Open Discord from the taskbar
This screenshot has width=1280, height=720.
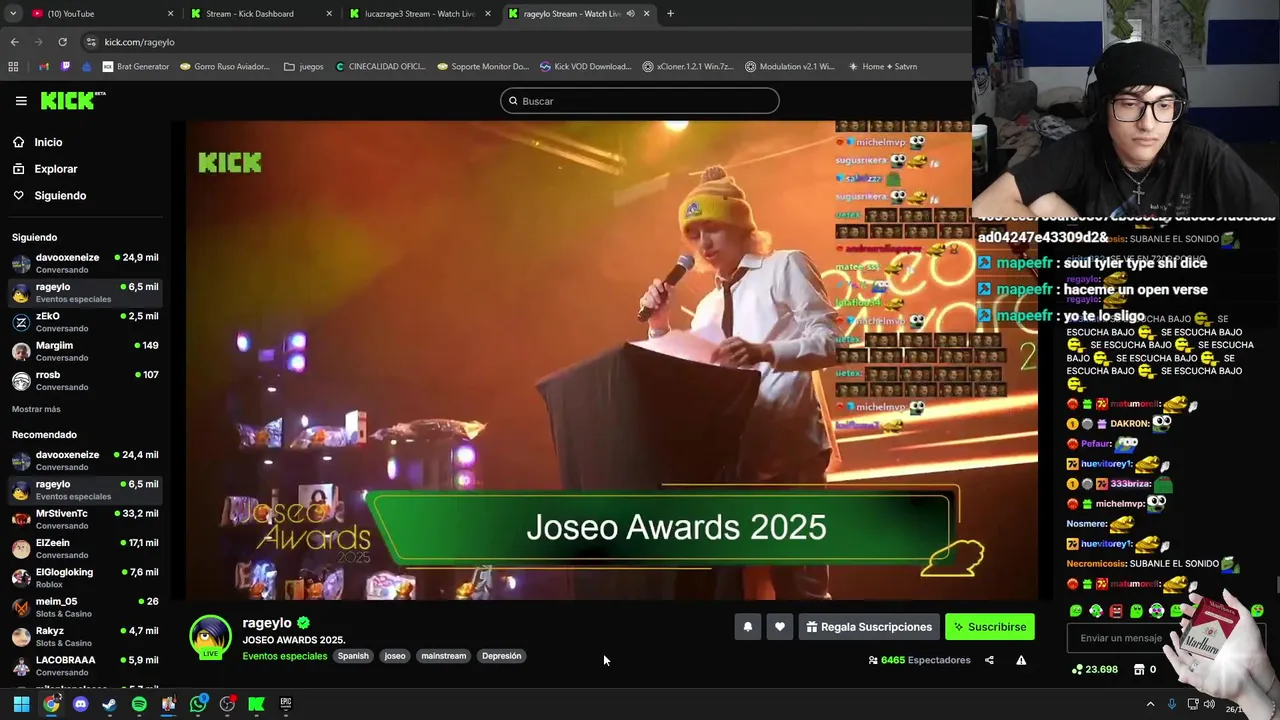pos(81,704)
